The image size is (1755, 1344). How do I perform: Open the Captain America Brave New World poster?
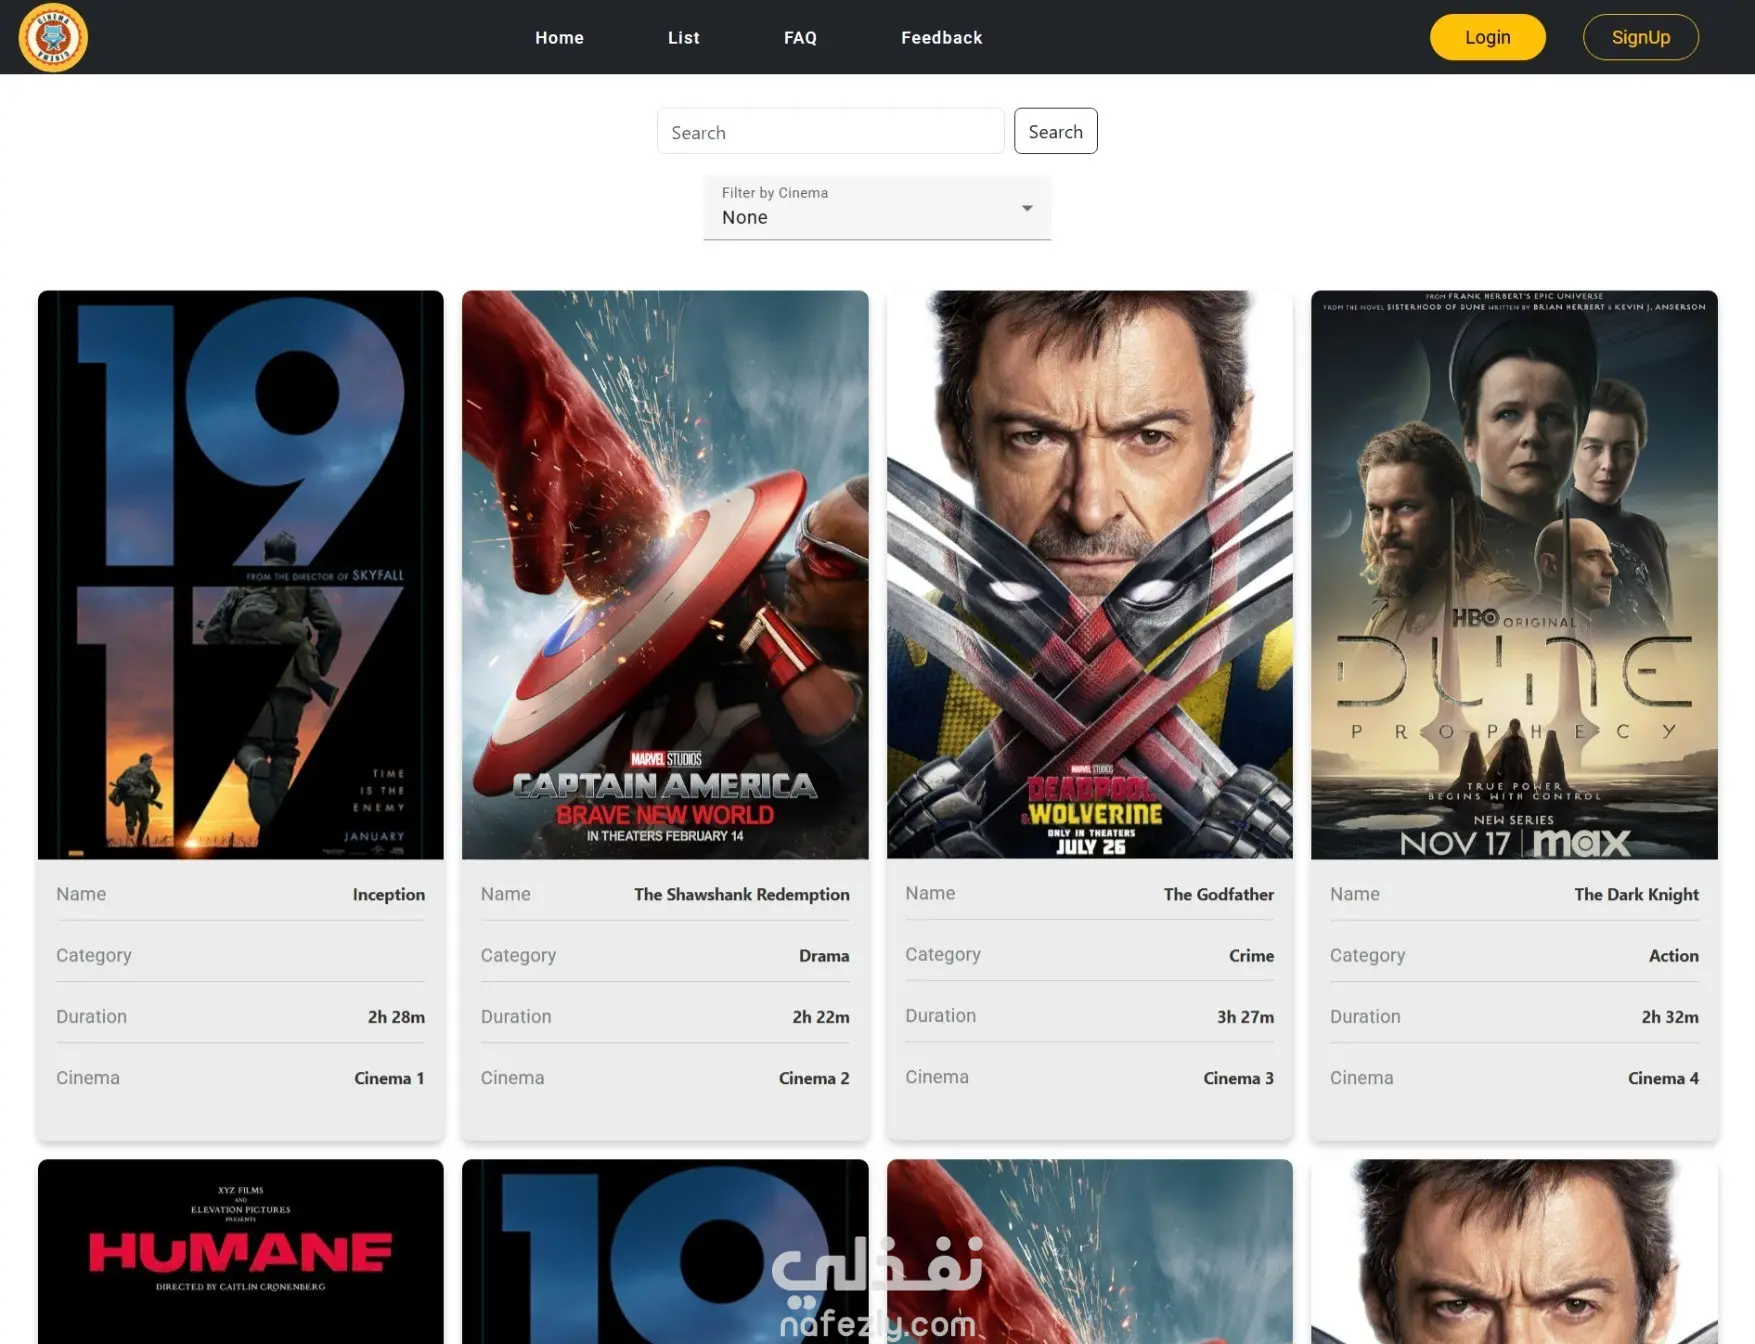(x=665, y=575)
